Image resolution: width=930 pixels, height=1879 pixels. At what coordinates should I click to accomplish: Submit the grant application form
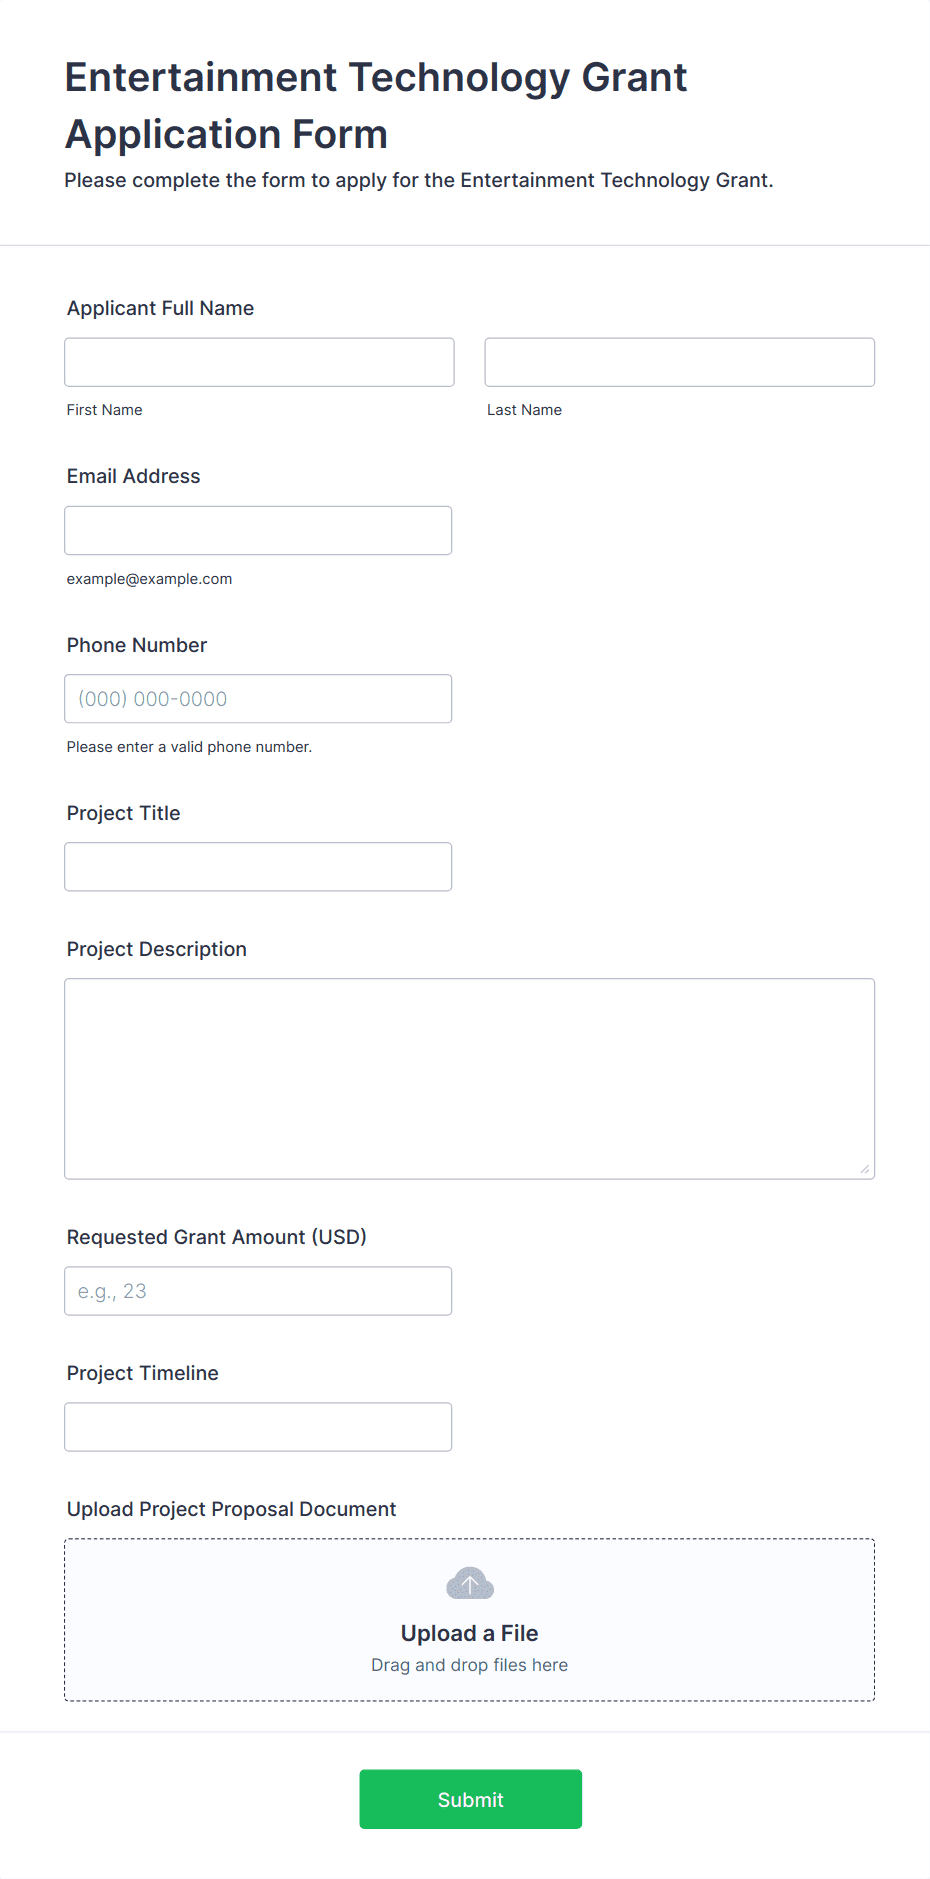coord(470,1799)
